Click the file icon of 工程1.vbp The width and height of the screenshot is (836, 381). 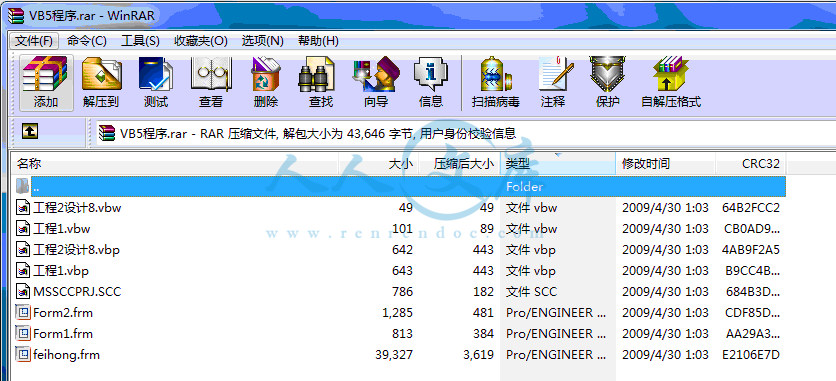(x=22, y=271)
